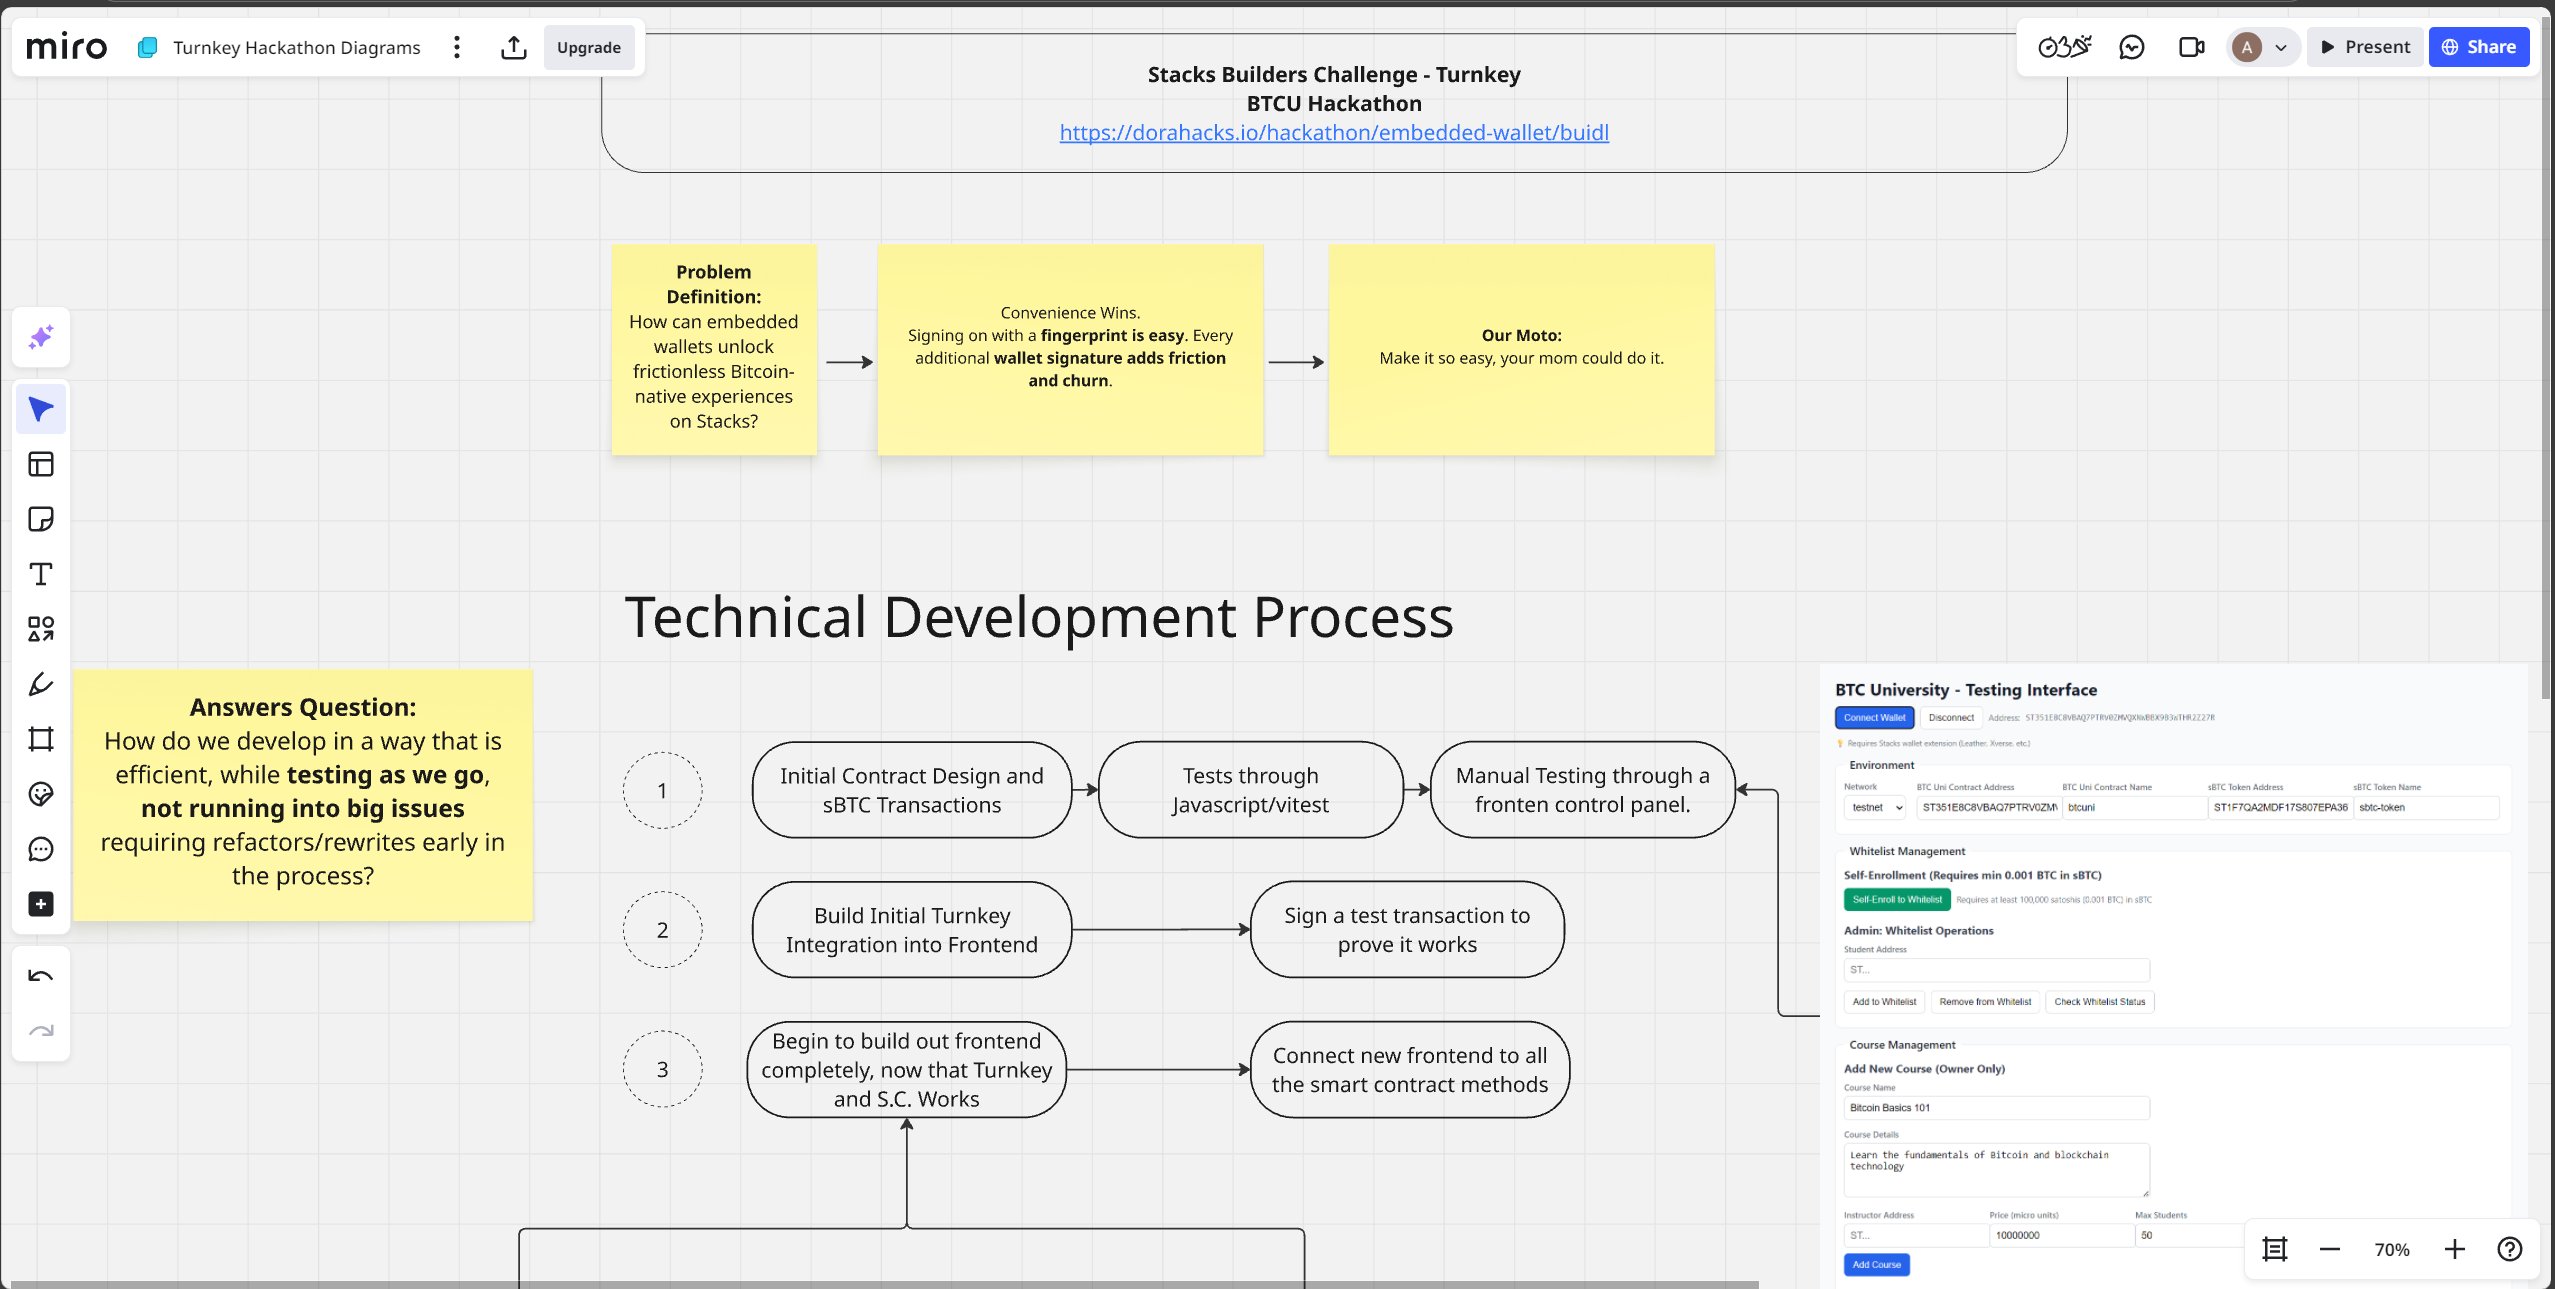Click the miro logo
The image size is (2555, 1289).
[66, 47]
